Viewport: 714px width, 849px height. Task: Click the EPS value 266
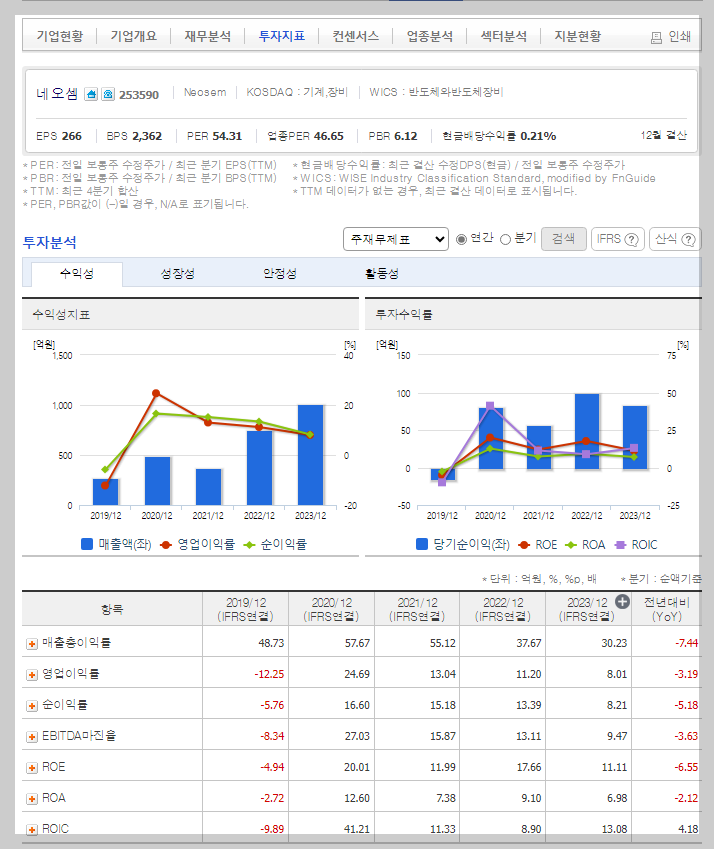click(x=71, y=136)
